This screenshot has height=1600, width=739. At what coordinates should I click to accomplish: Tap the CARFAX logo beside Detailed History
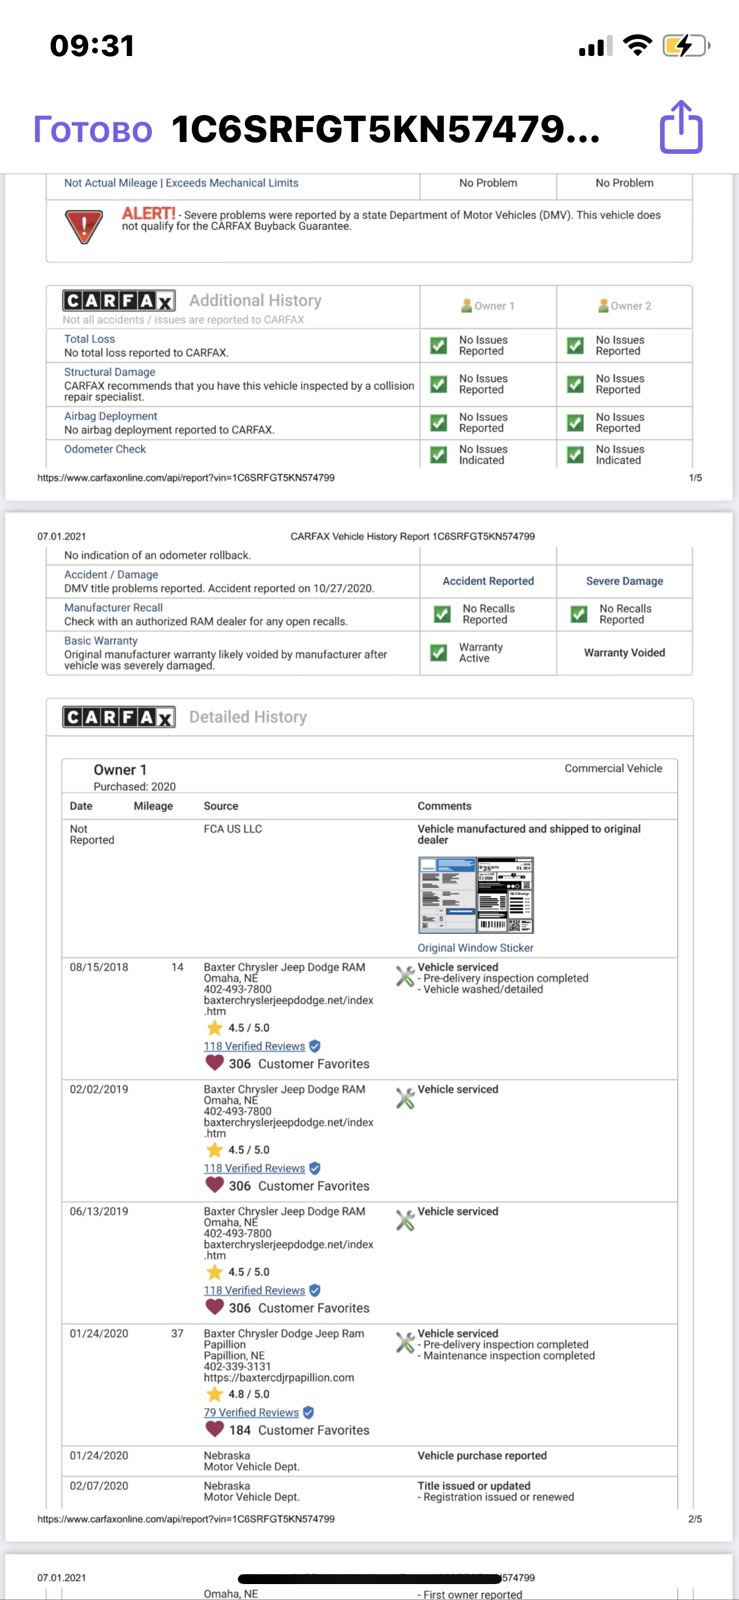pyautogui.click(x=119, y=717)
